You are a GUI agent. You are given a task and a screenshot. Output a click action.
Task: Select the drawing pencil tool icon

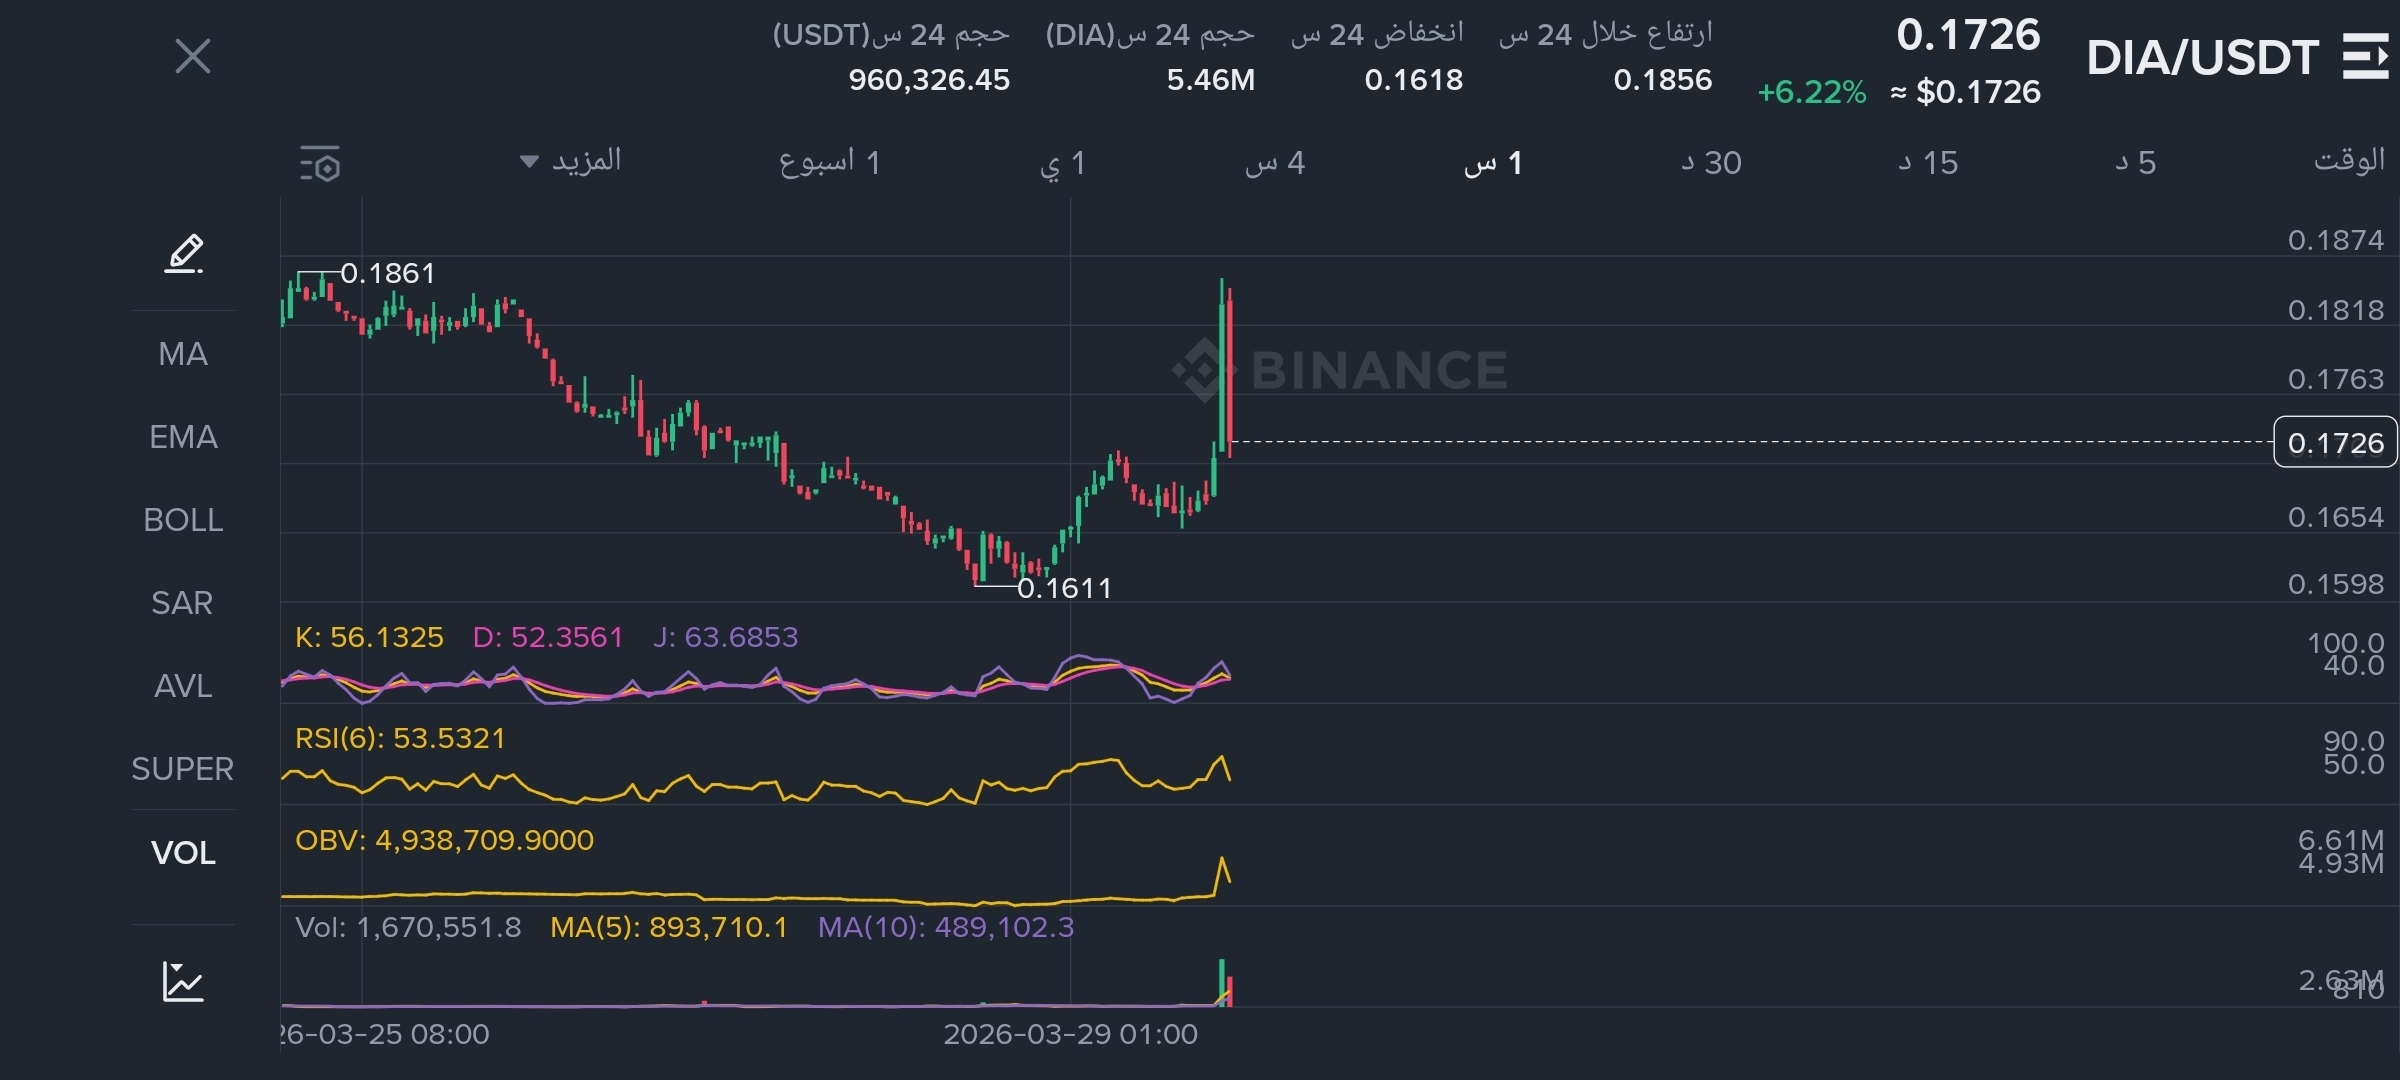pyautogui.click(x=184, y=254)
